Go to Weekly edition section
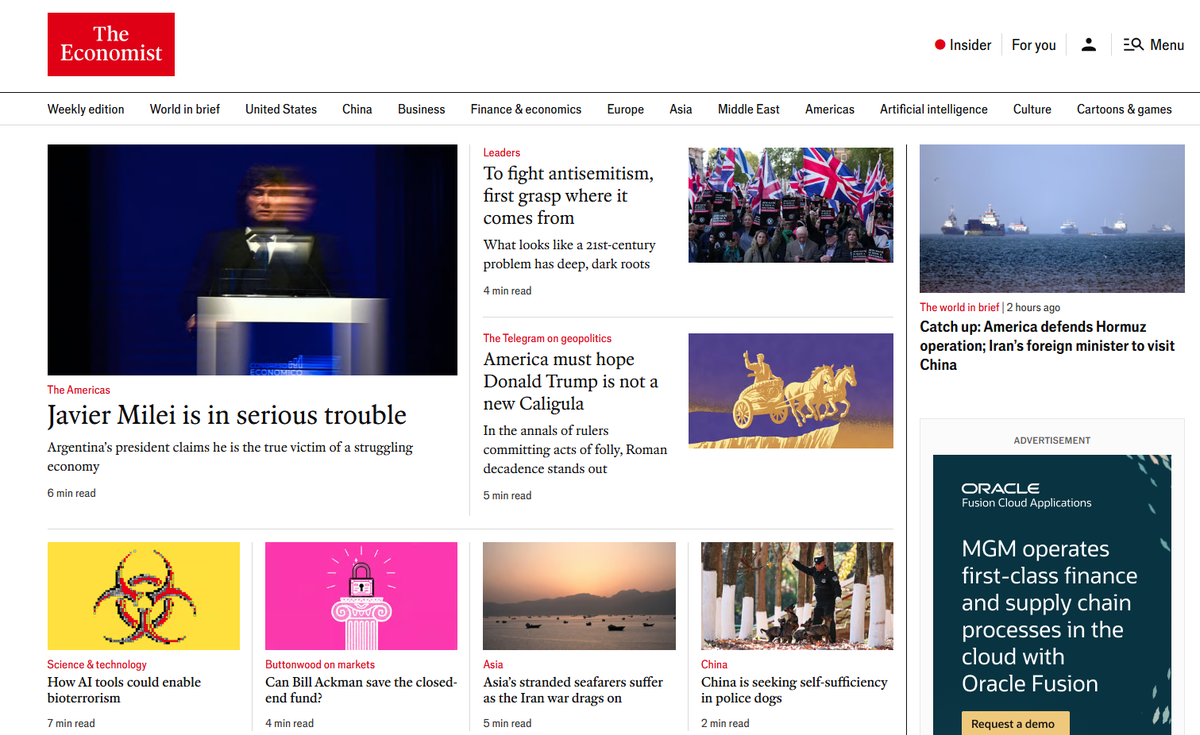The width and height of the screenshot is (1200, 735). coord(86,109)
